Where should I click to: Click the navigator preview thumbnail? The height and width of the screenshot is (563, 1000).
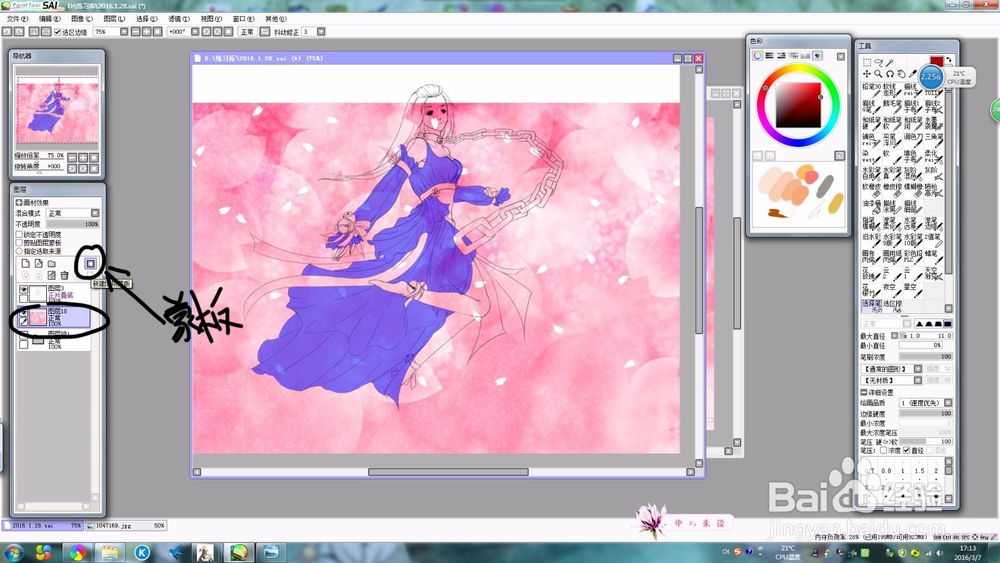pos(57,107)
